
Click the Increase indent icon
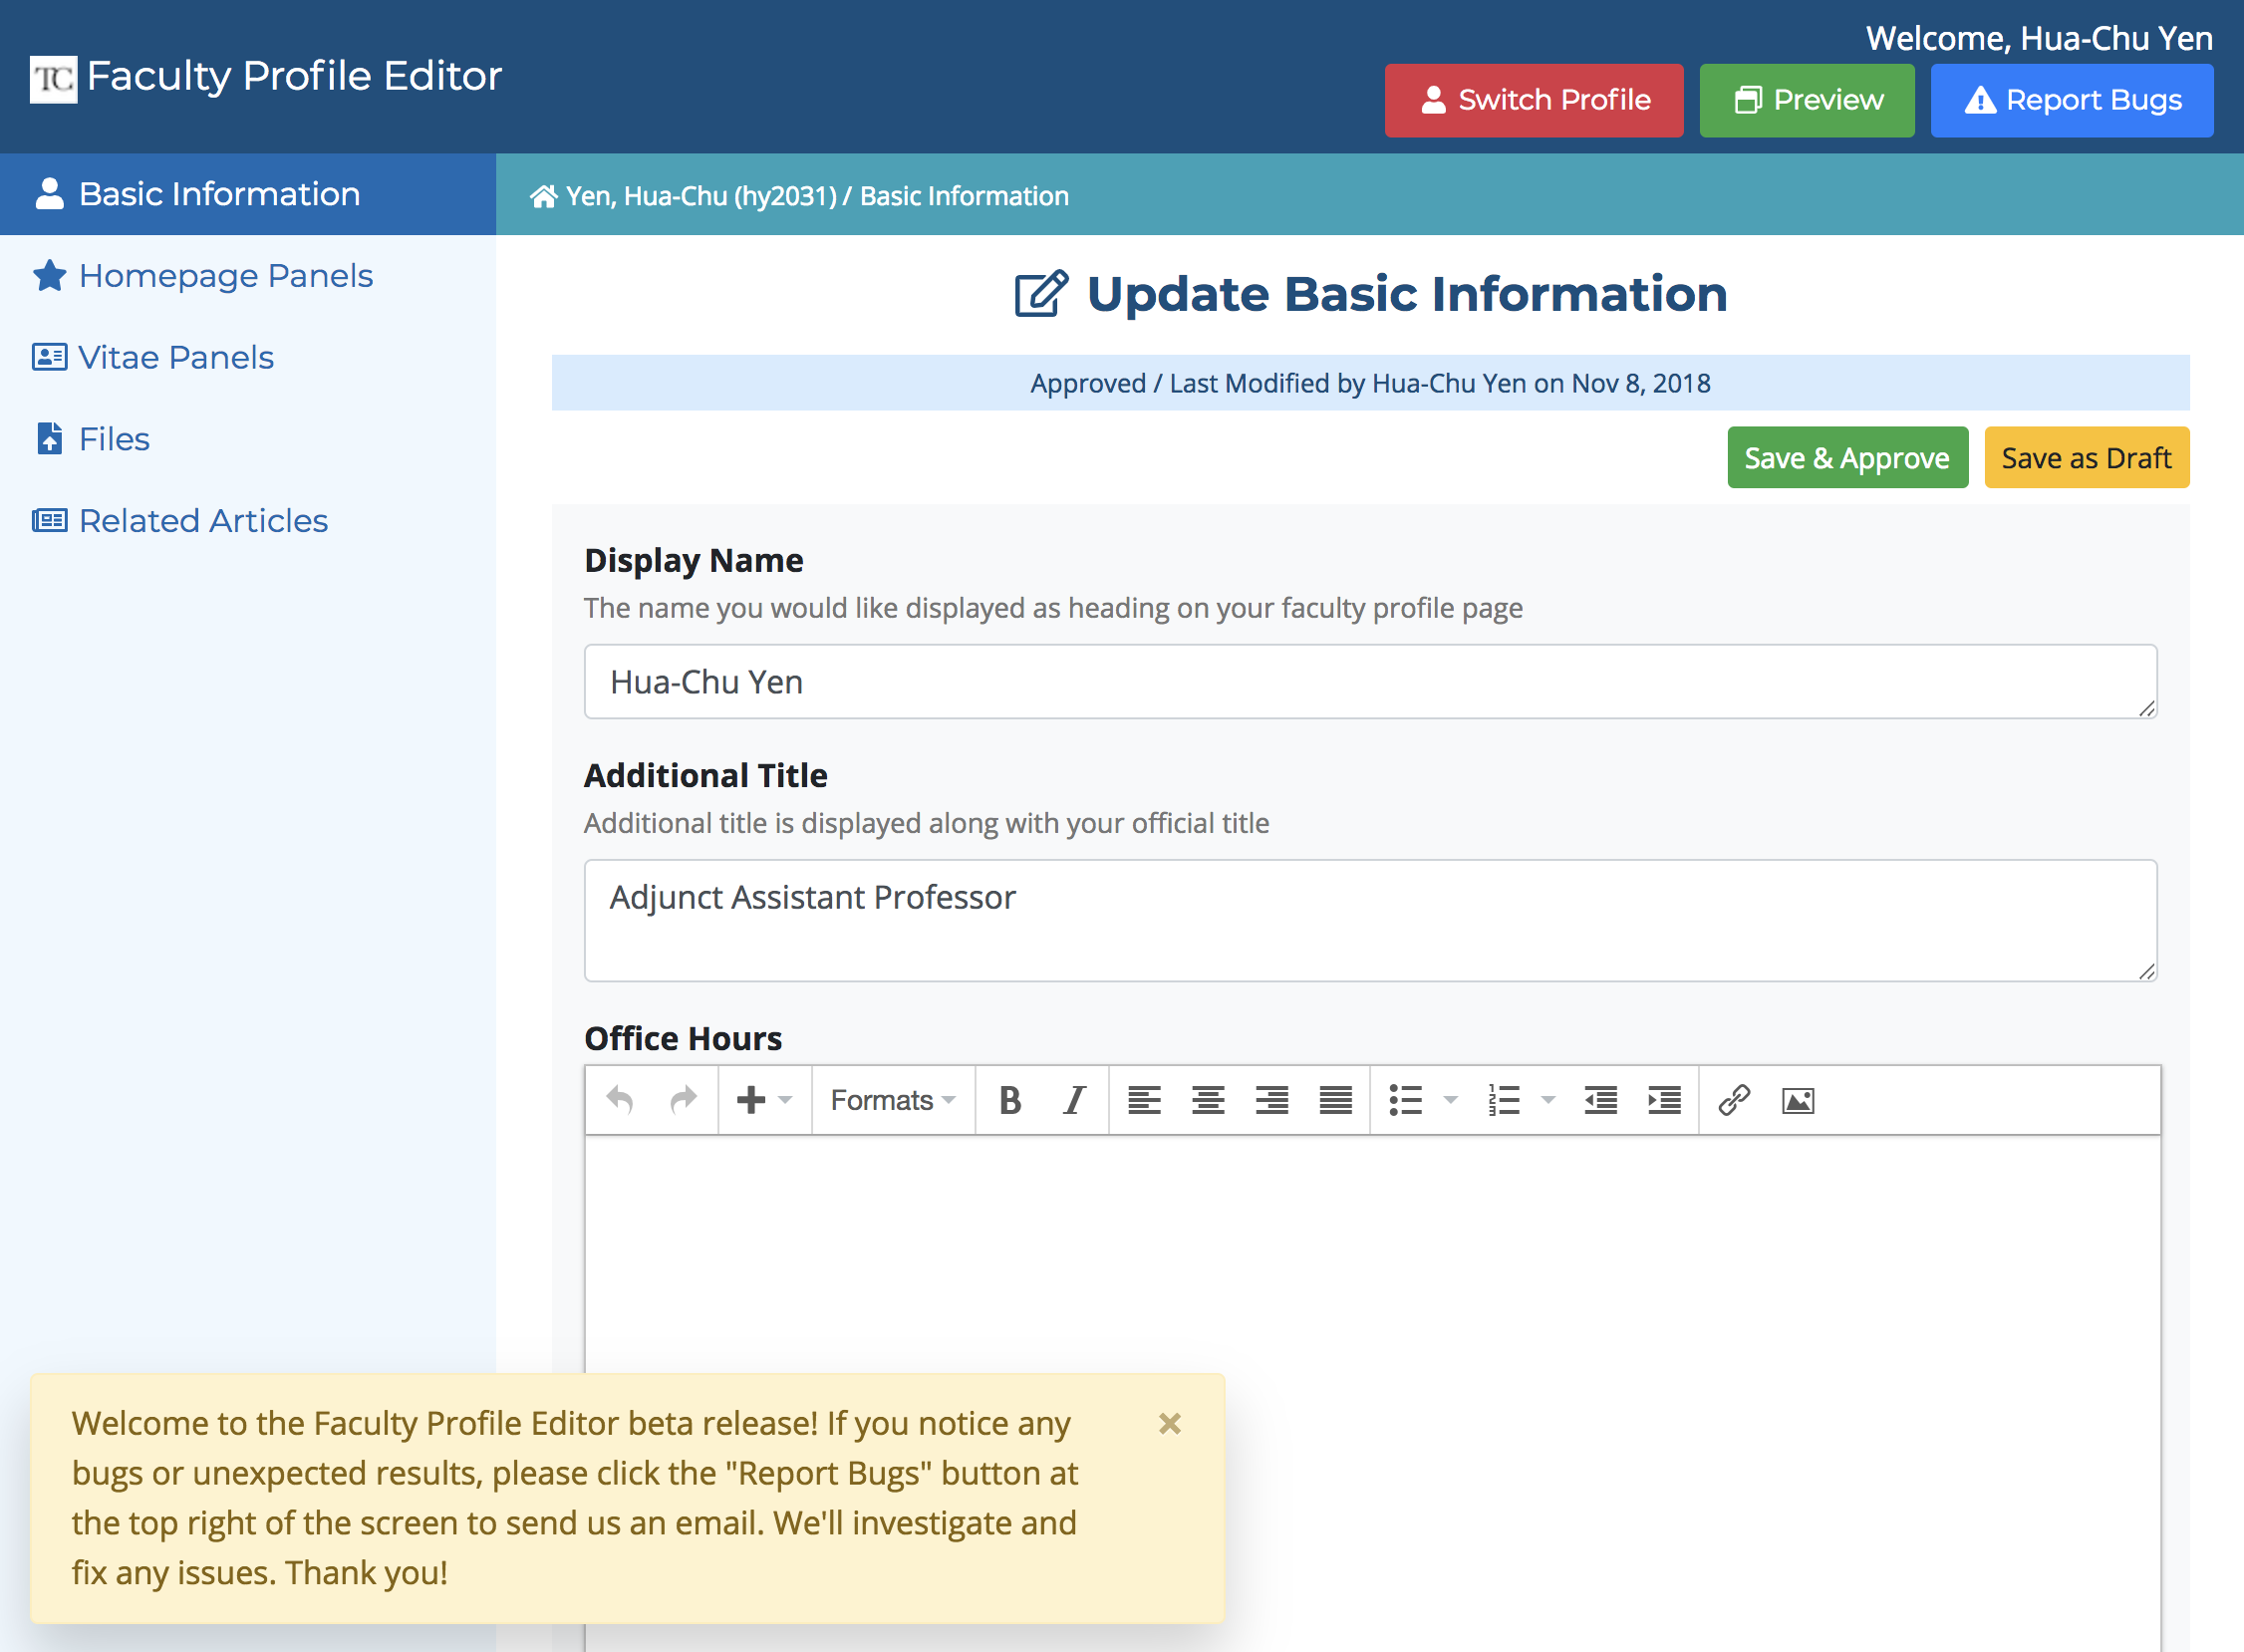coord(1659,1100)
